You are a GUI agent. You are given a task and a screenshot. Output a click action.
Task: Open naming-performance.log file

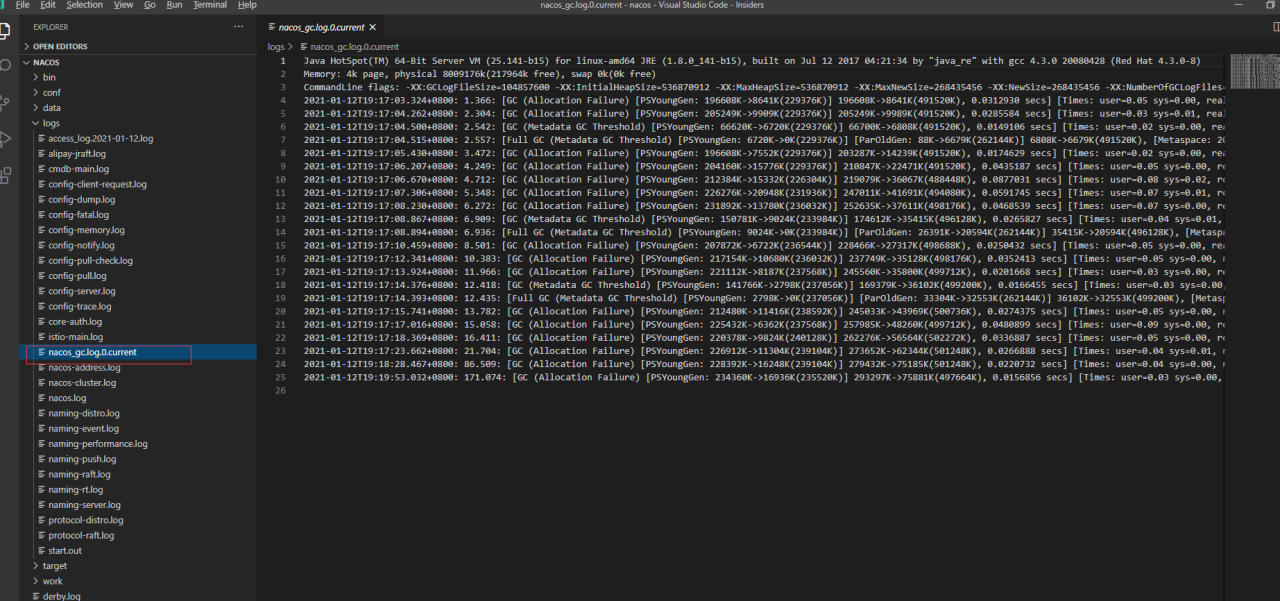pyautogui.click(x=97, y=444)
